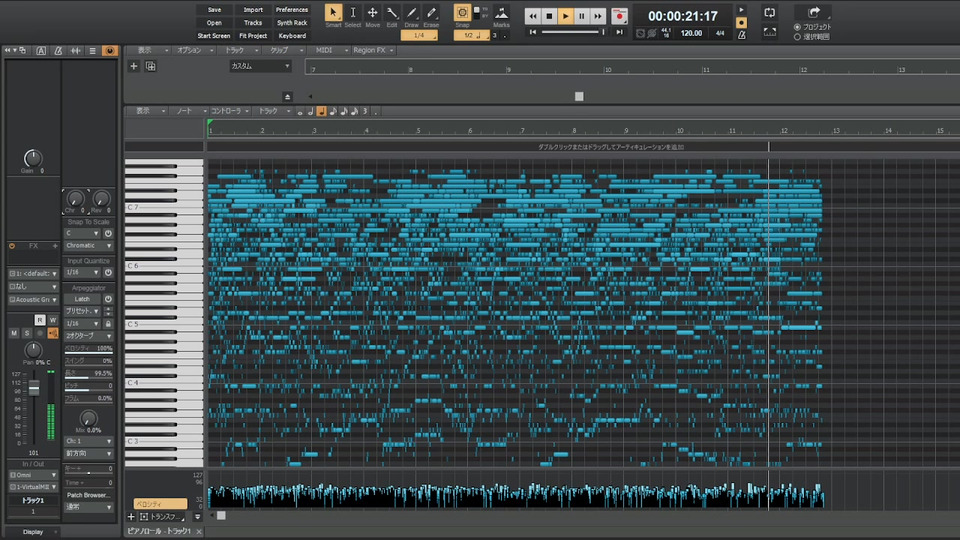Stop playback with the Stop button
Screen dimensions: 960x540
pyautogui.click(x=549, y=16)
